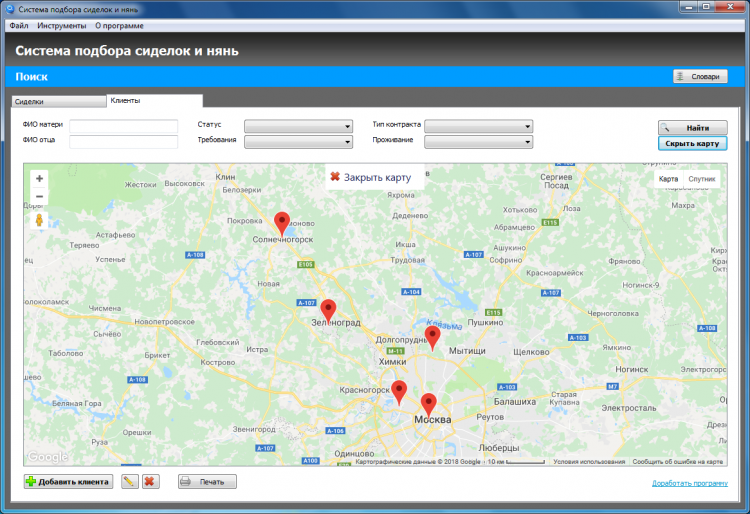Viewport: 750px width, 514px height.
Task: Click the Люберцы label on the map
Action: 499,448
